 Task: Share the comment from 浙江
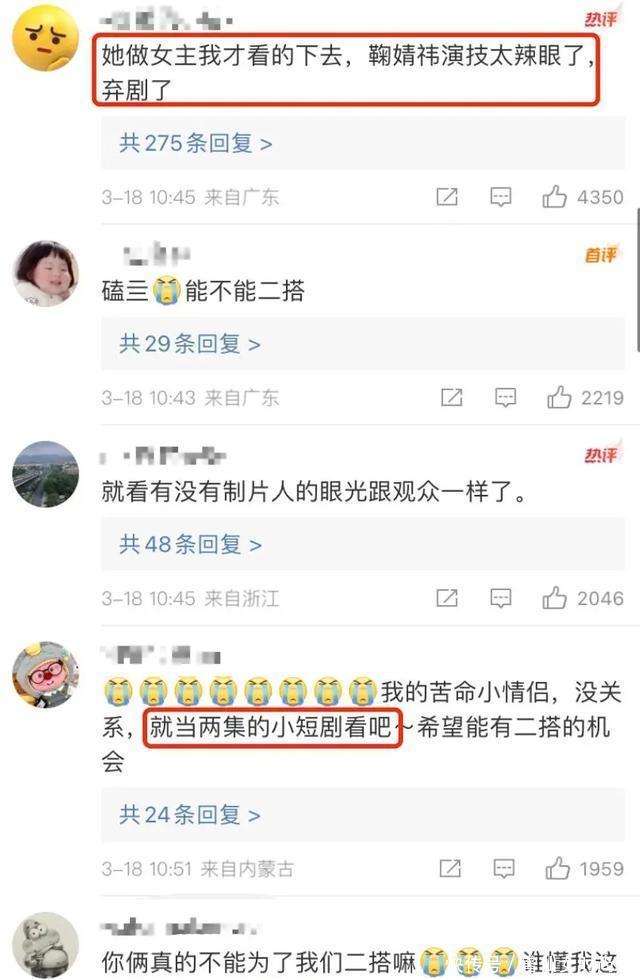446,598
